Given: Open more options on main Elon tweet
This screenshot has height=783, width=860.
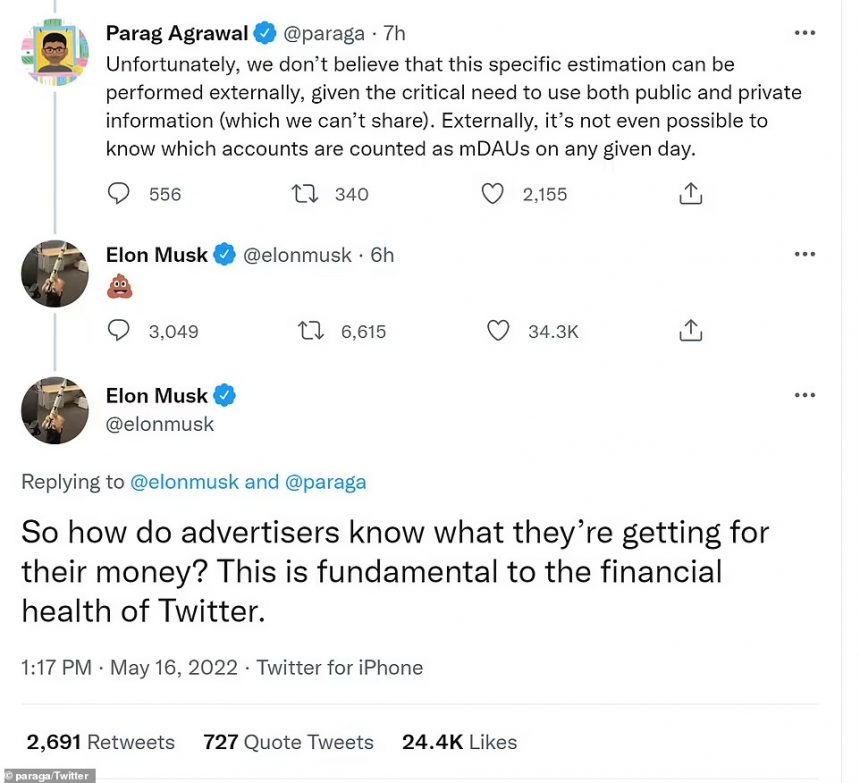Looking at the screenshot, I should click(x=804, y=395).
